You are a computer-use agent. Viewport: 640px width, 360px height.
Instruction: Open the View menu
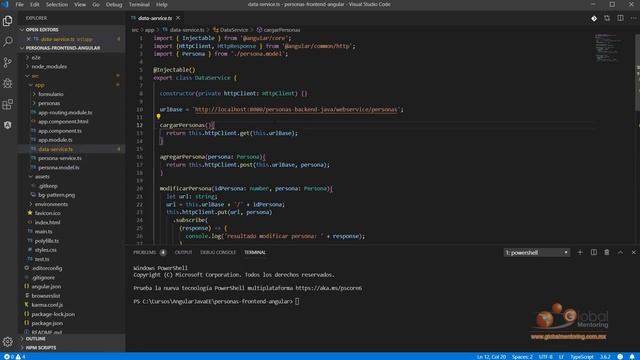pos(80,4)
